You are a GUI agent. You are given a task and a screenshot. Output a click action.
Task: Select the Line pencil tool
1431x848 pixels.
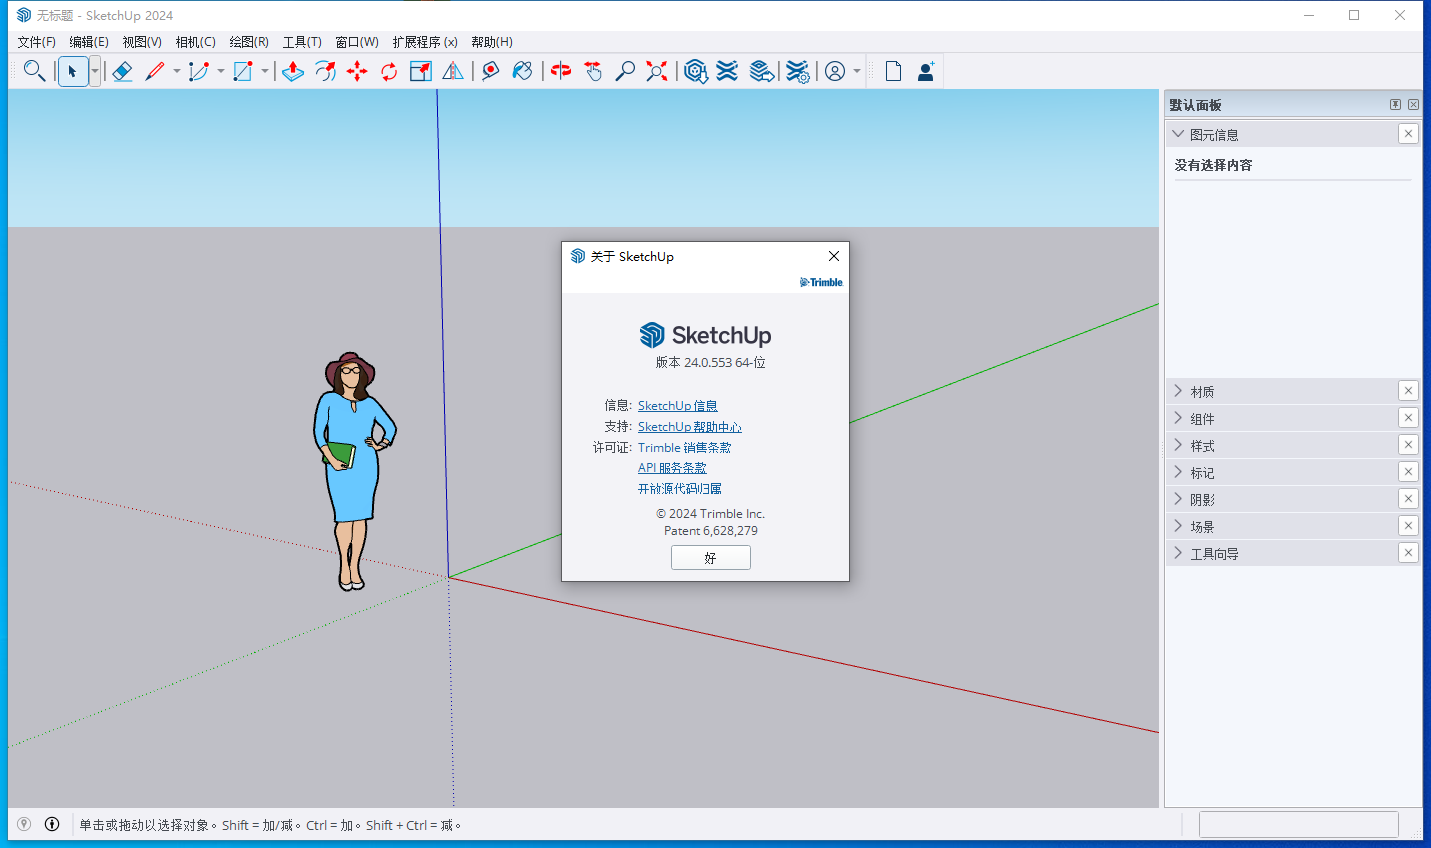(154, 71)
